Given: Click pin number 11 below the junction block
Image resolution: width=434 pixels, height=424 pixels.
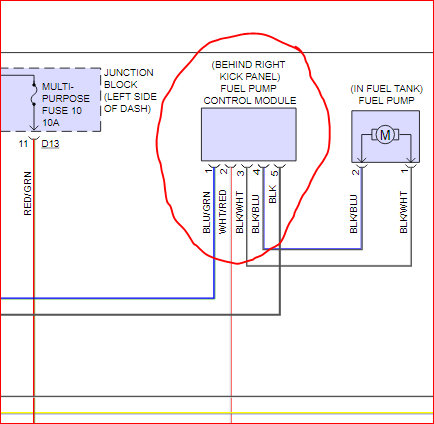Looking at the screenshot, I should [x=23, y=144].
